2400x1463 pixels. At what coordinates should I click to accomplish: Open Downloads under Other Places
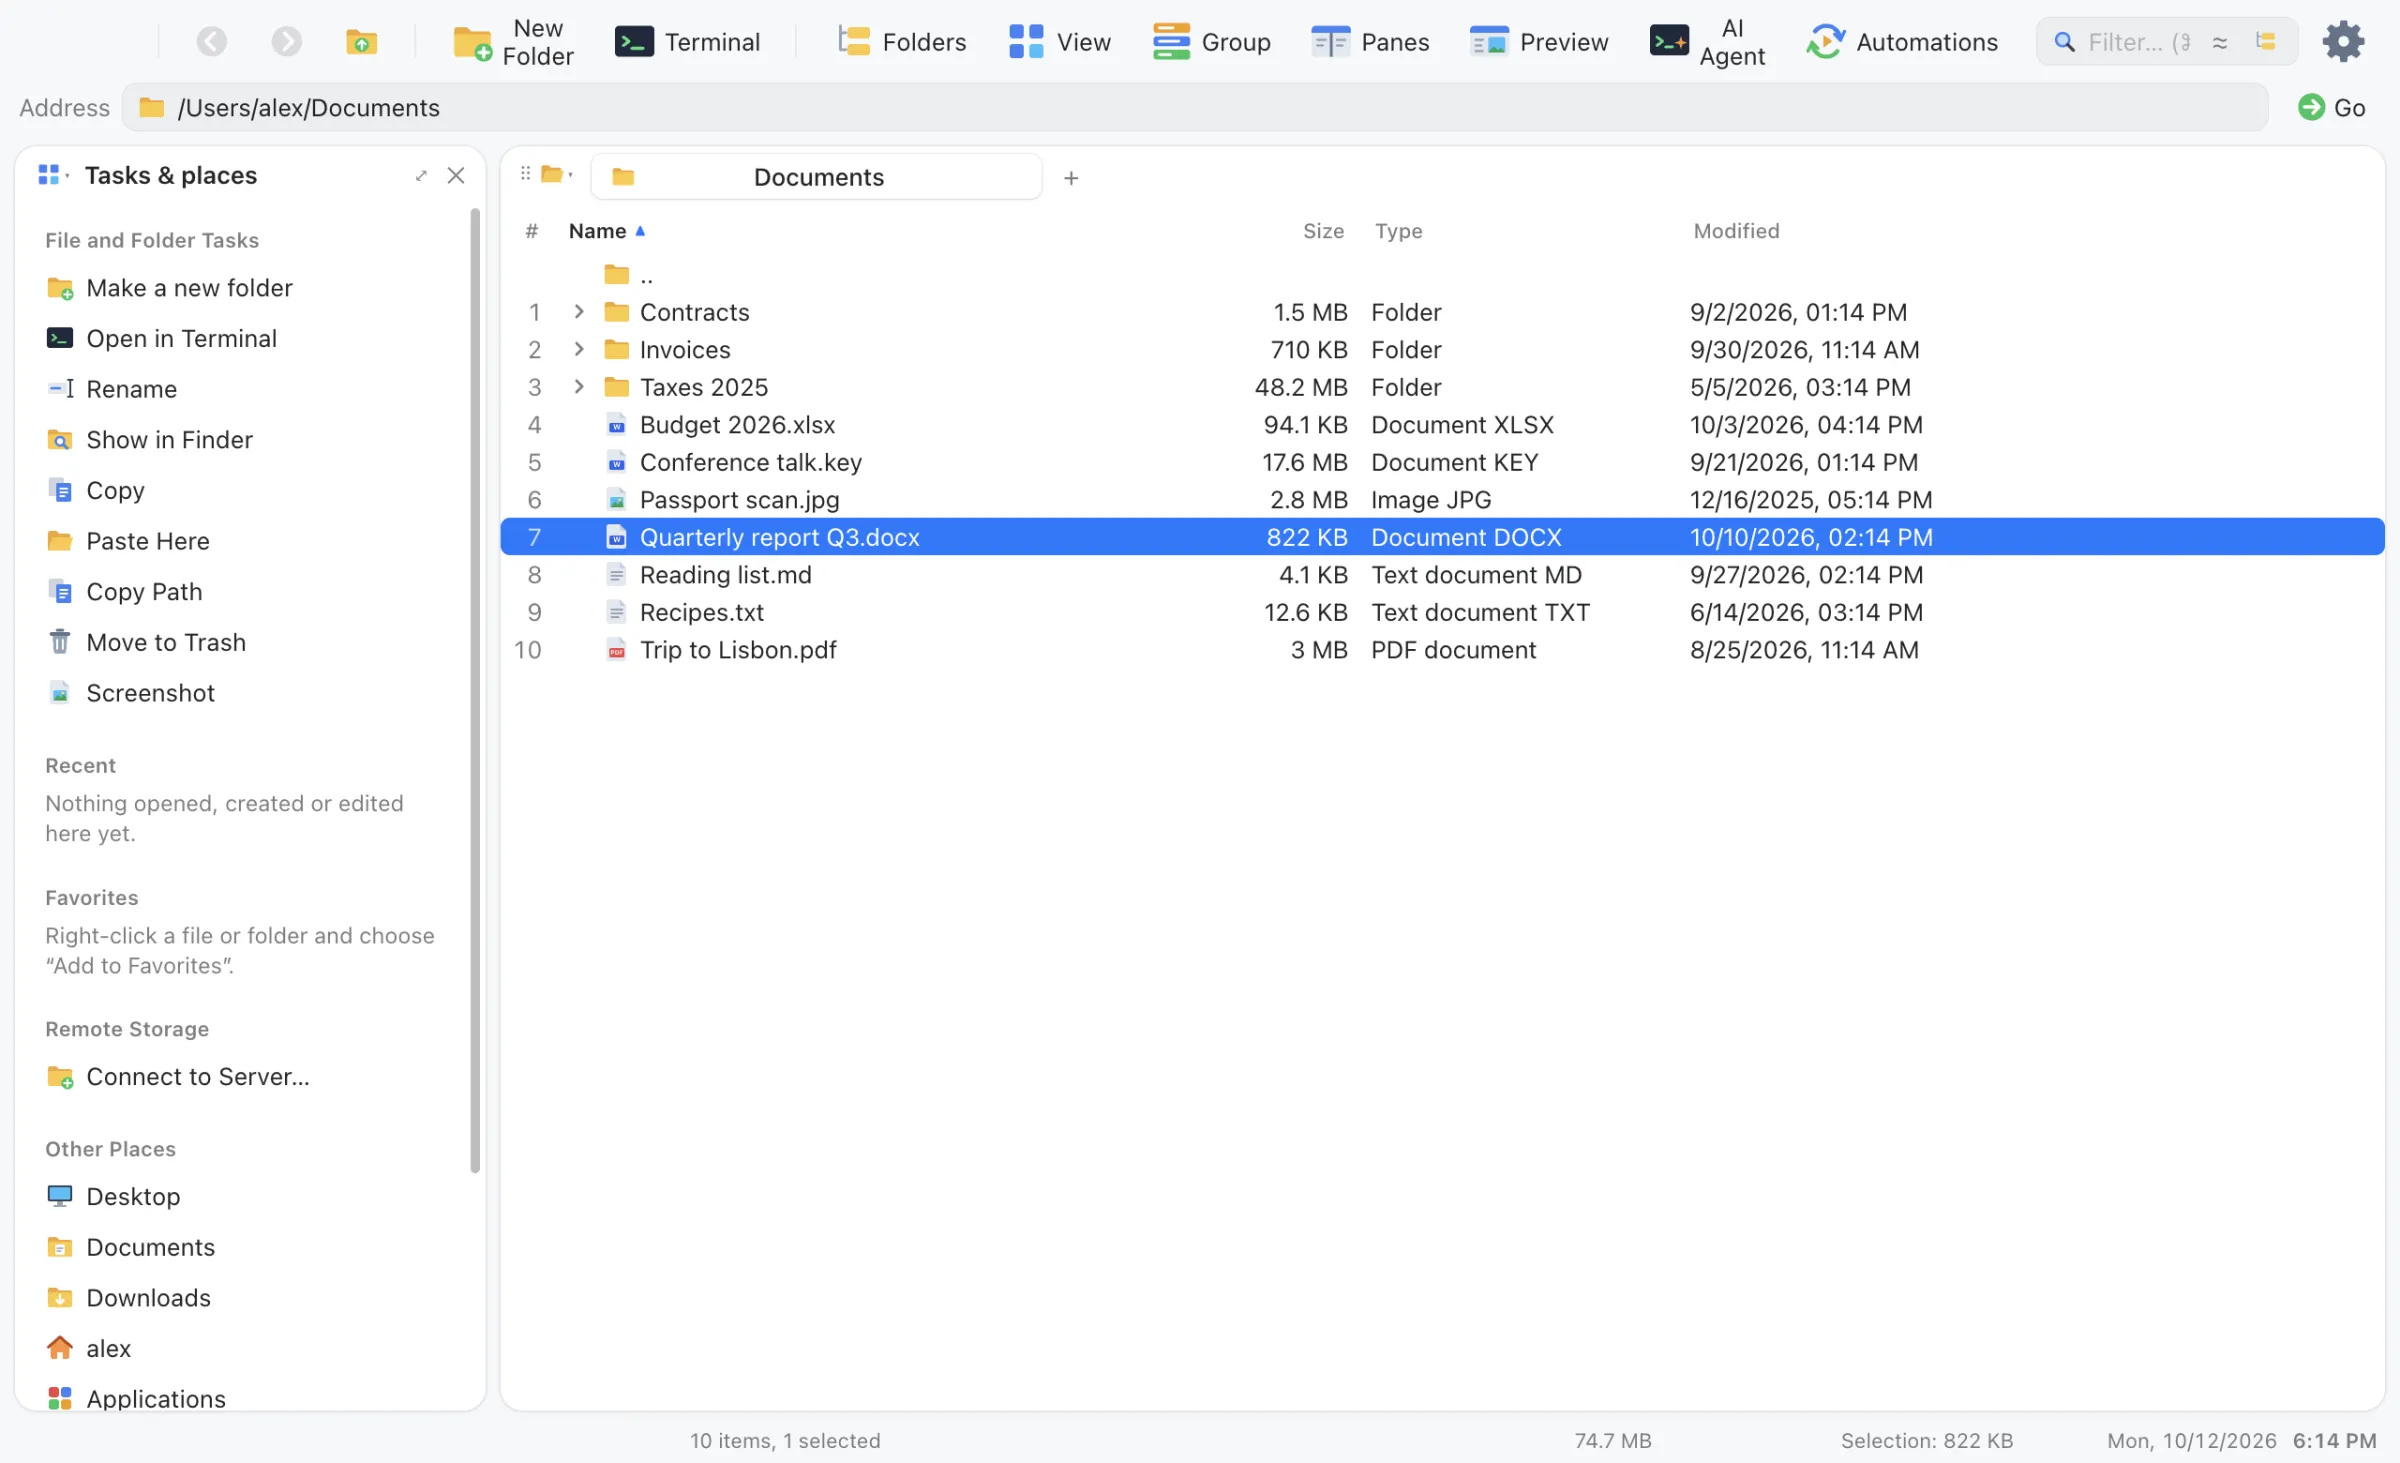coord(129,1298)
